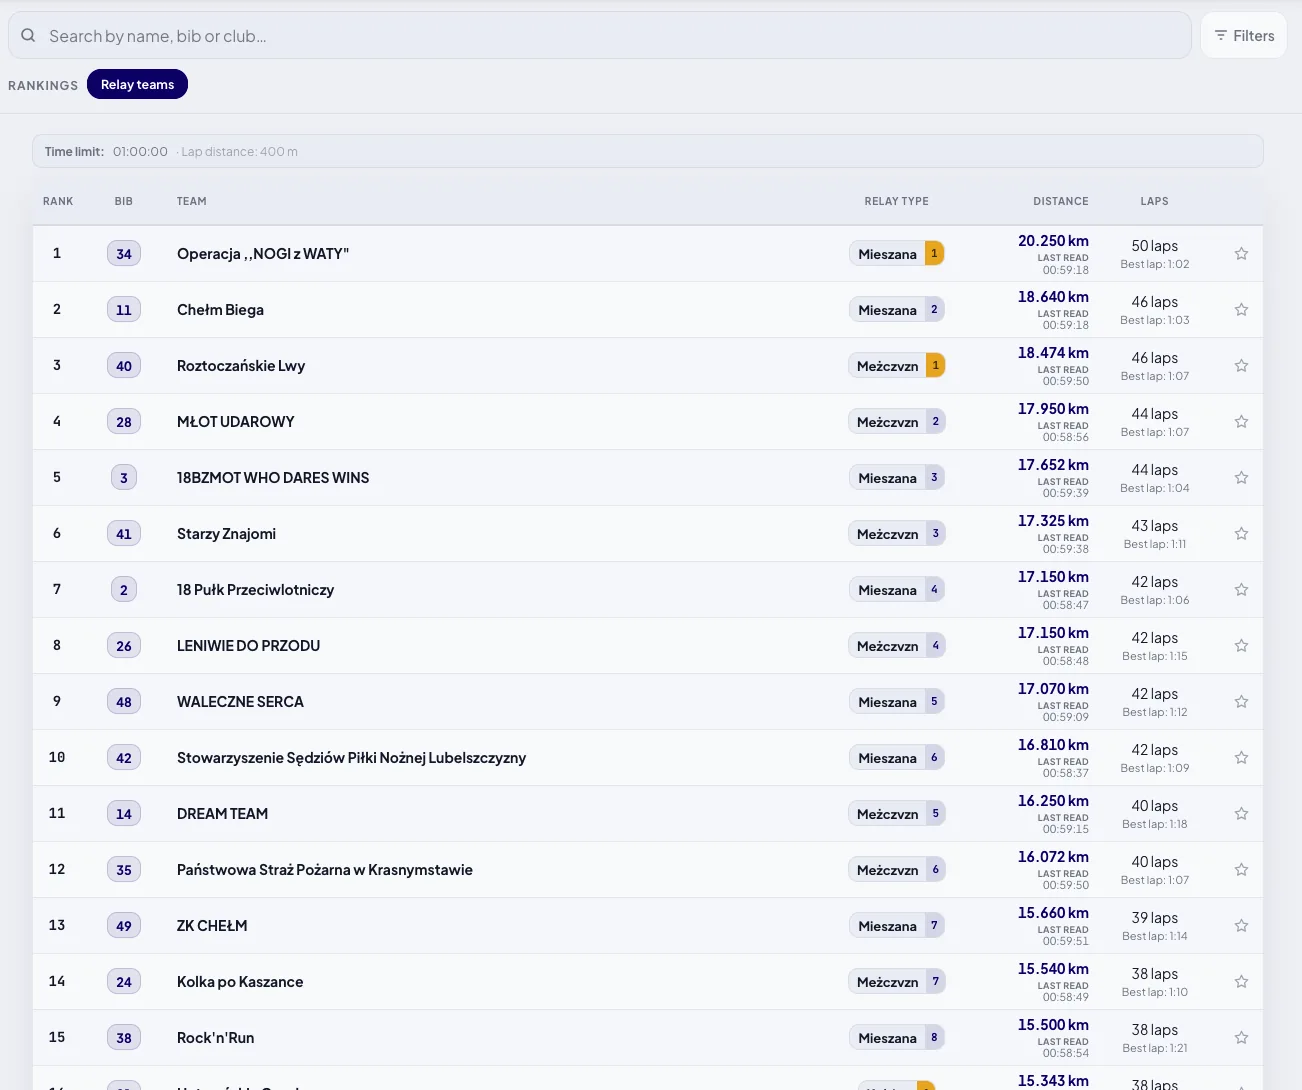Open the Rock'n'Run team name

[x=215, y=1038]
